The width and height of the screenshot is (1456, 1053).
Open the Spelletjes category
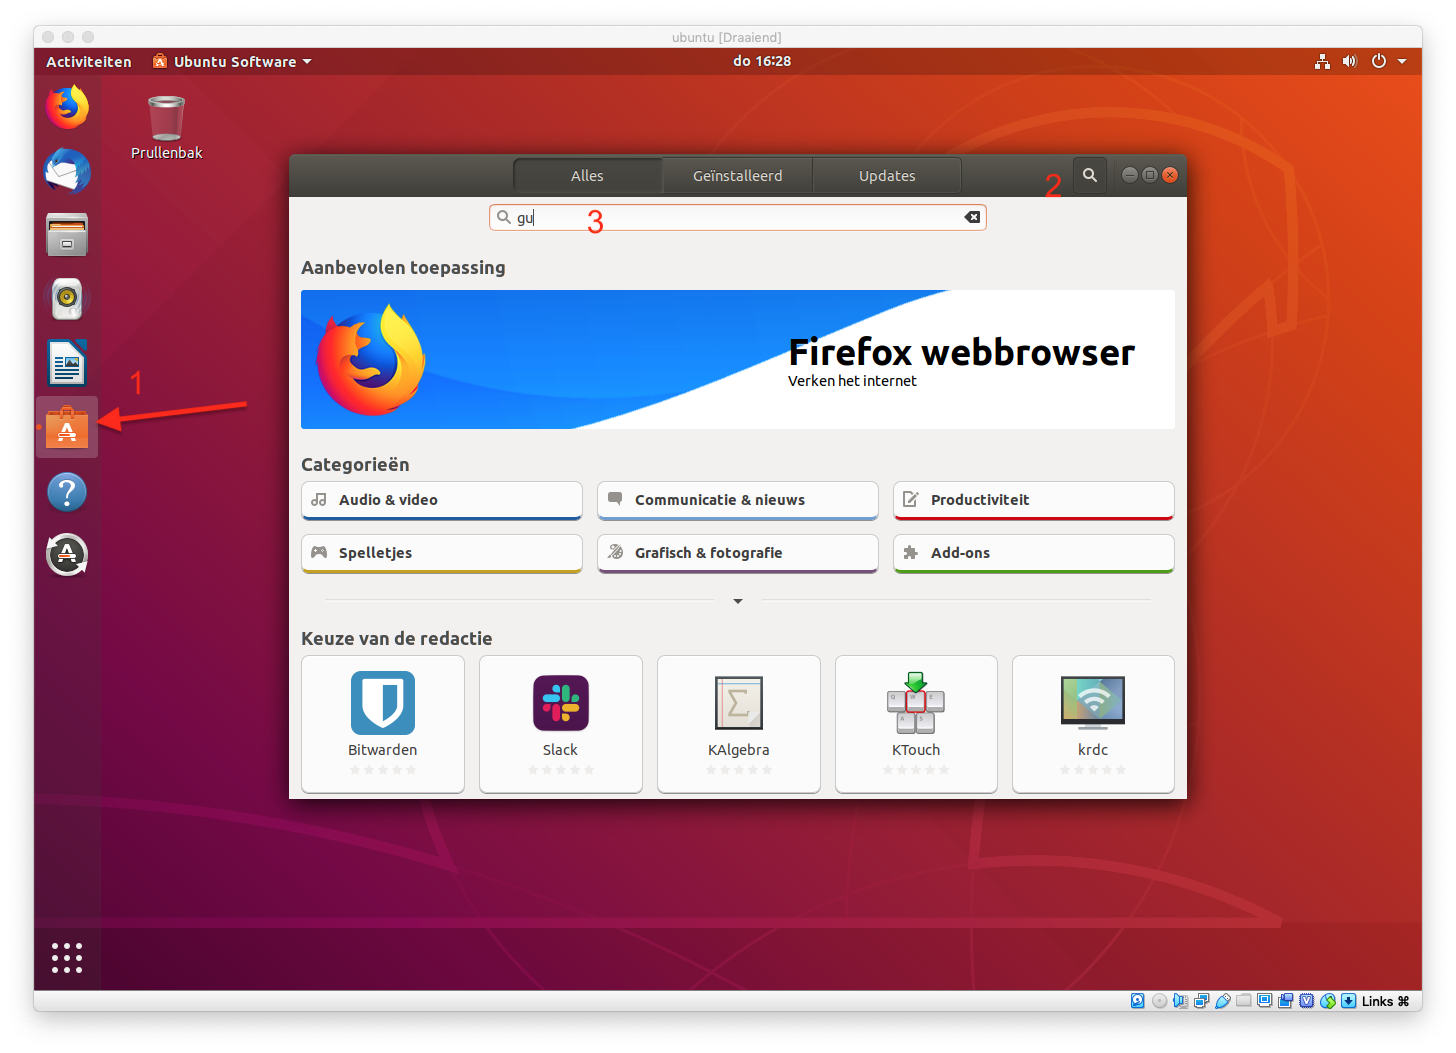coord(441,553)
